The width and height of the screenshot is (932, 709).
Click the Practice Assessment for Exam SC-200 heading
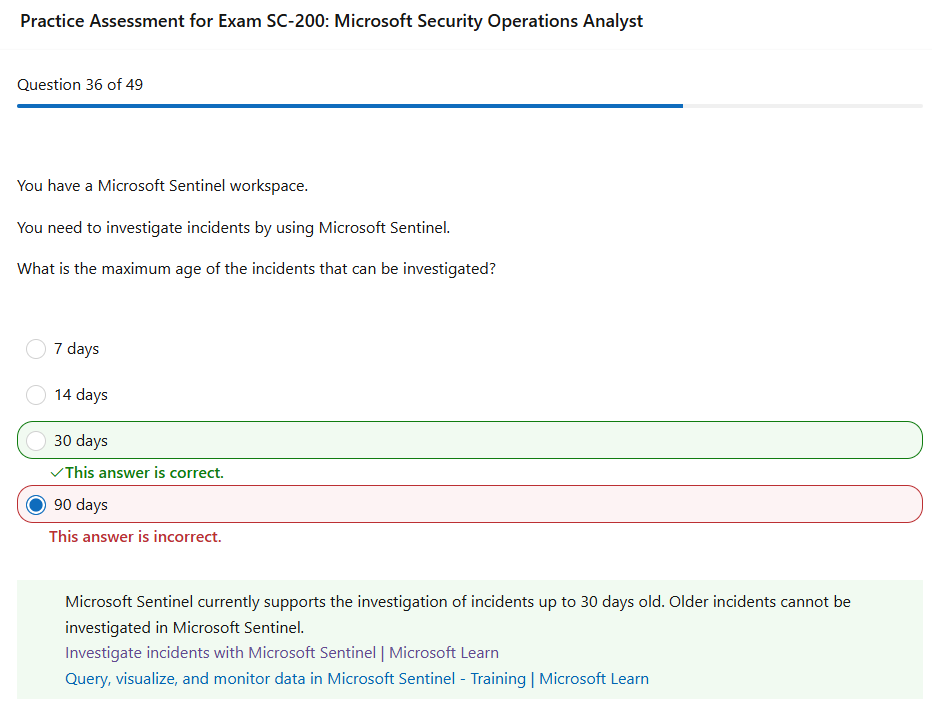tap(331, 21)
